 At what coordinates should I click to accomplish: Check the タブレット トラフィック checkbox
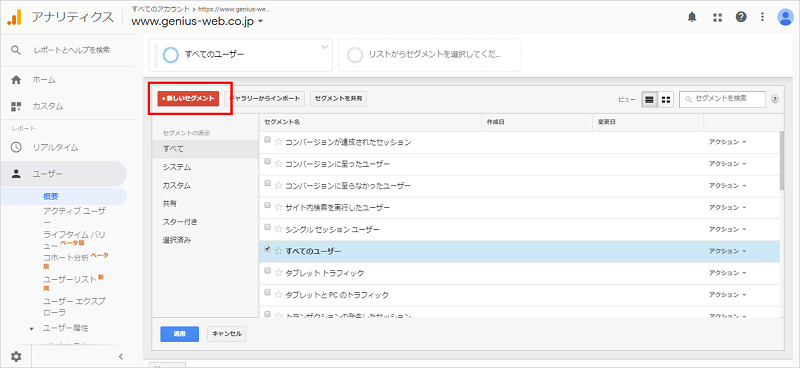coord(267,271)
